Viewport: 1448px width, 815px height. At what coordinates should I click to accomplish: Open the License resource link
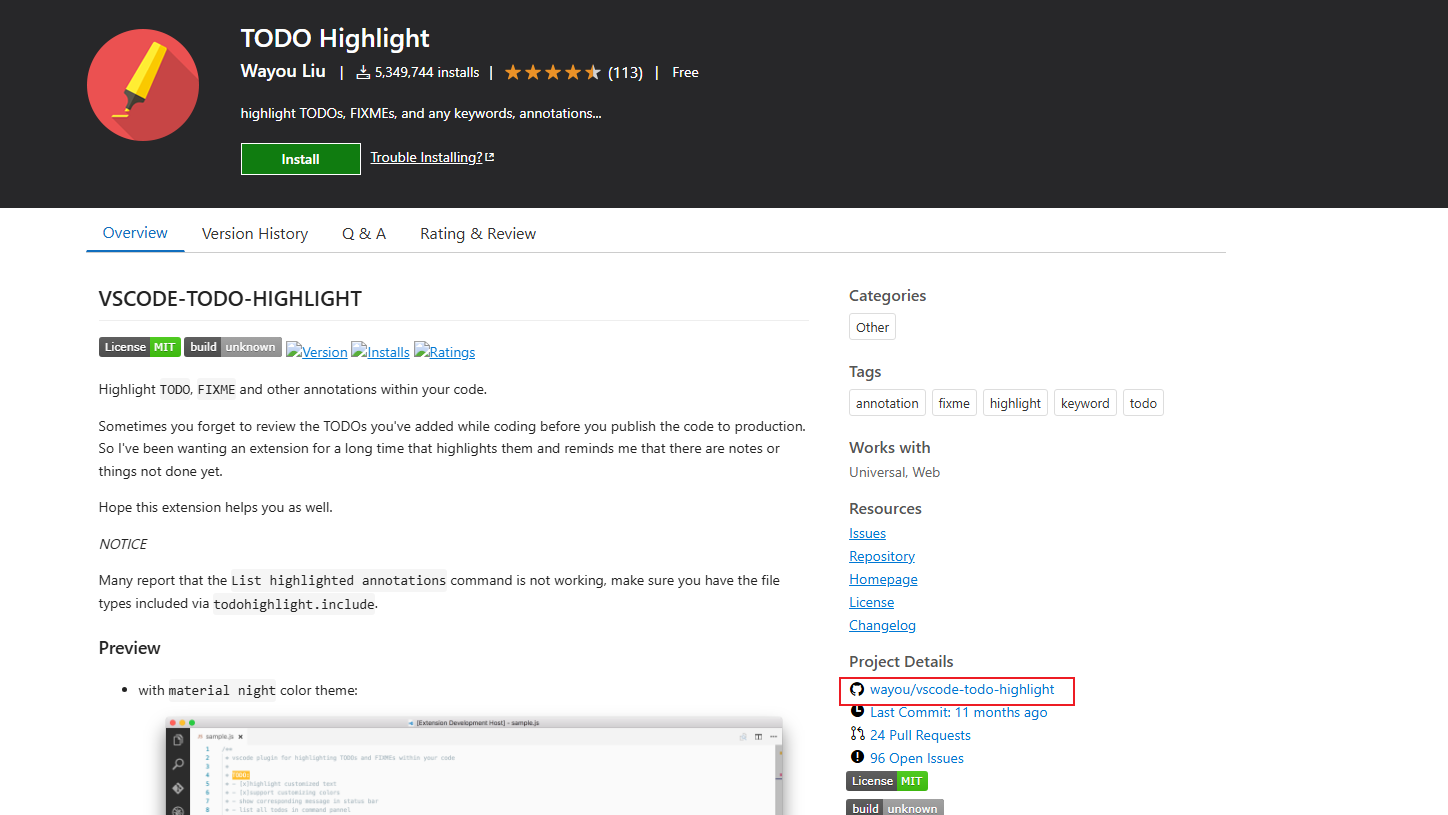click(x=871, y=602)
